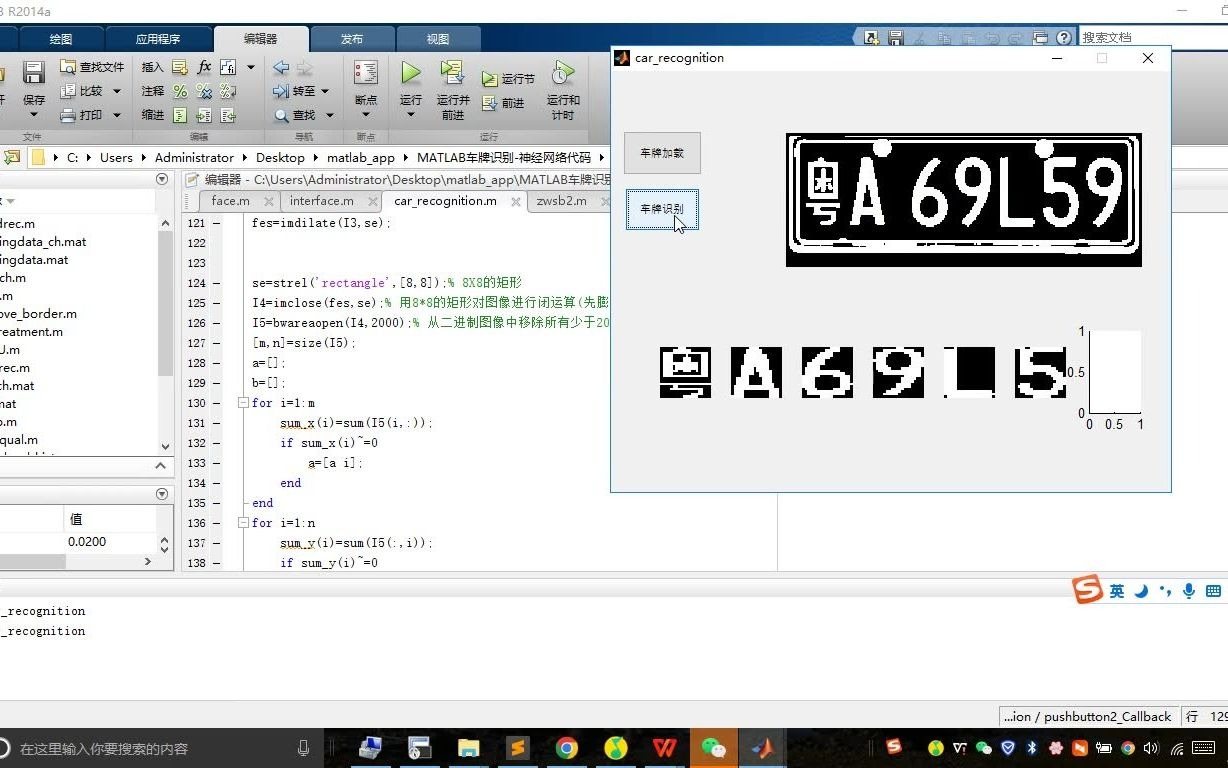Collapse the current folder panel
Viewport: 1228px width, 768px height.
(x=162, y=178)
